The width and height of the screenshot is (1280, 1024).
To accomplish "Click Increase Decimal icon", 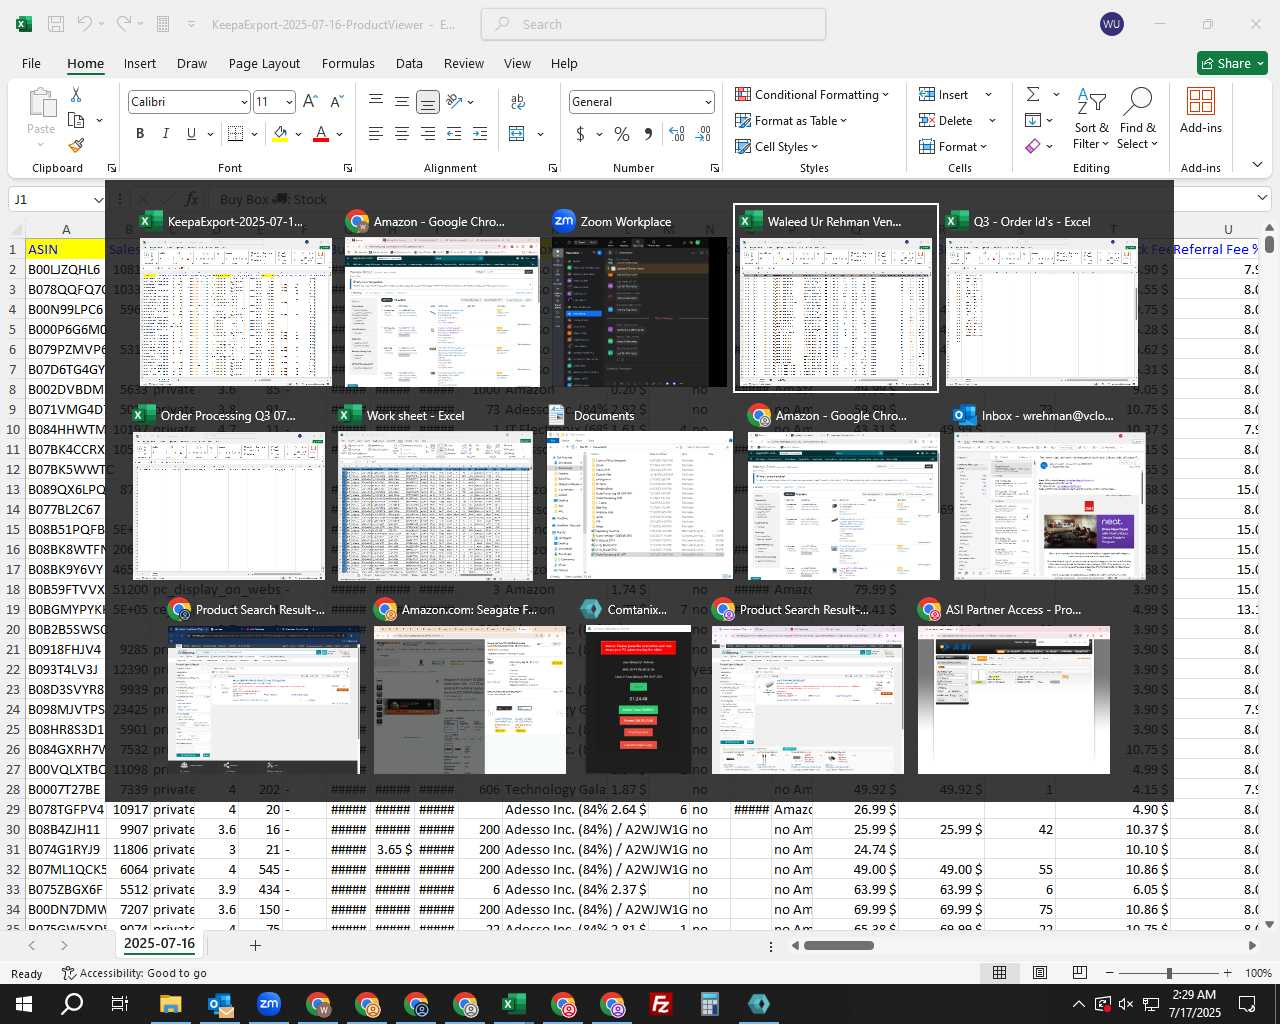I will 677,133.
